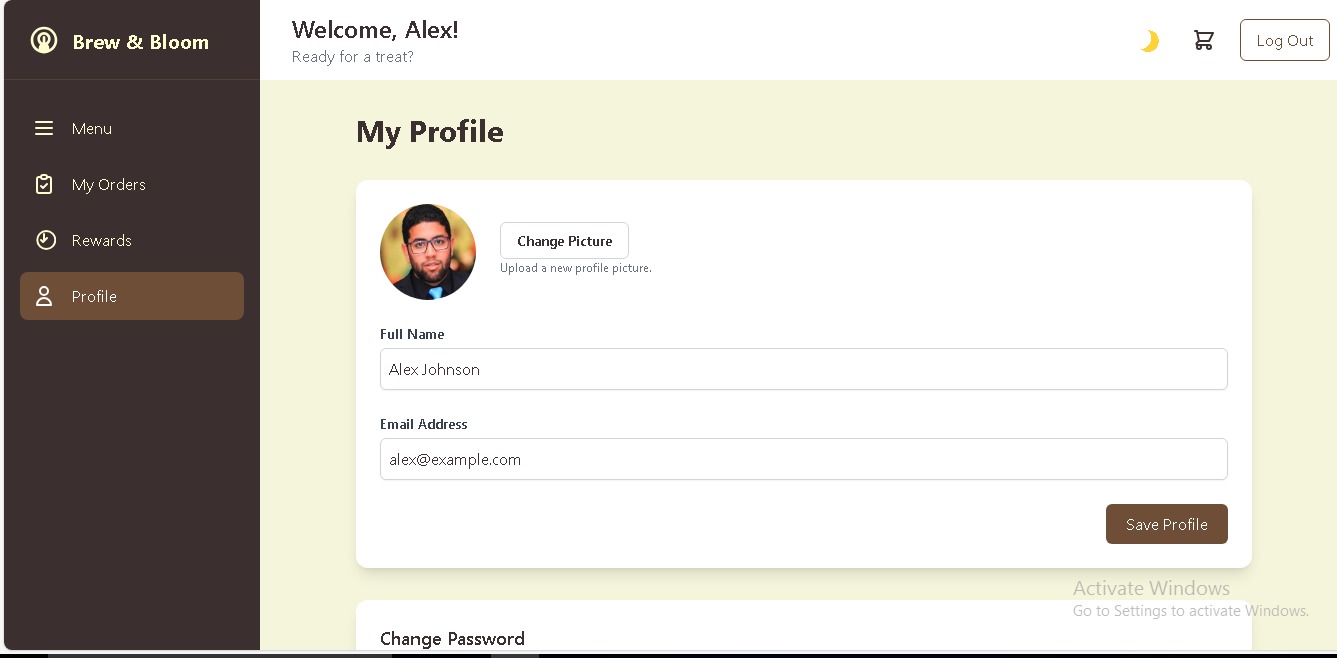Click the Profile person icon
This screenshot has height=658, width=1337.
[44, 296]
